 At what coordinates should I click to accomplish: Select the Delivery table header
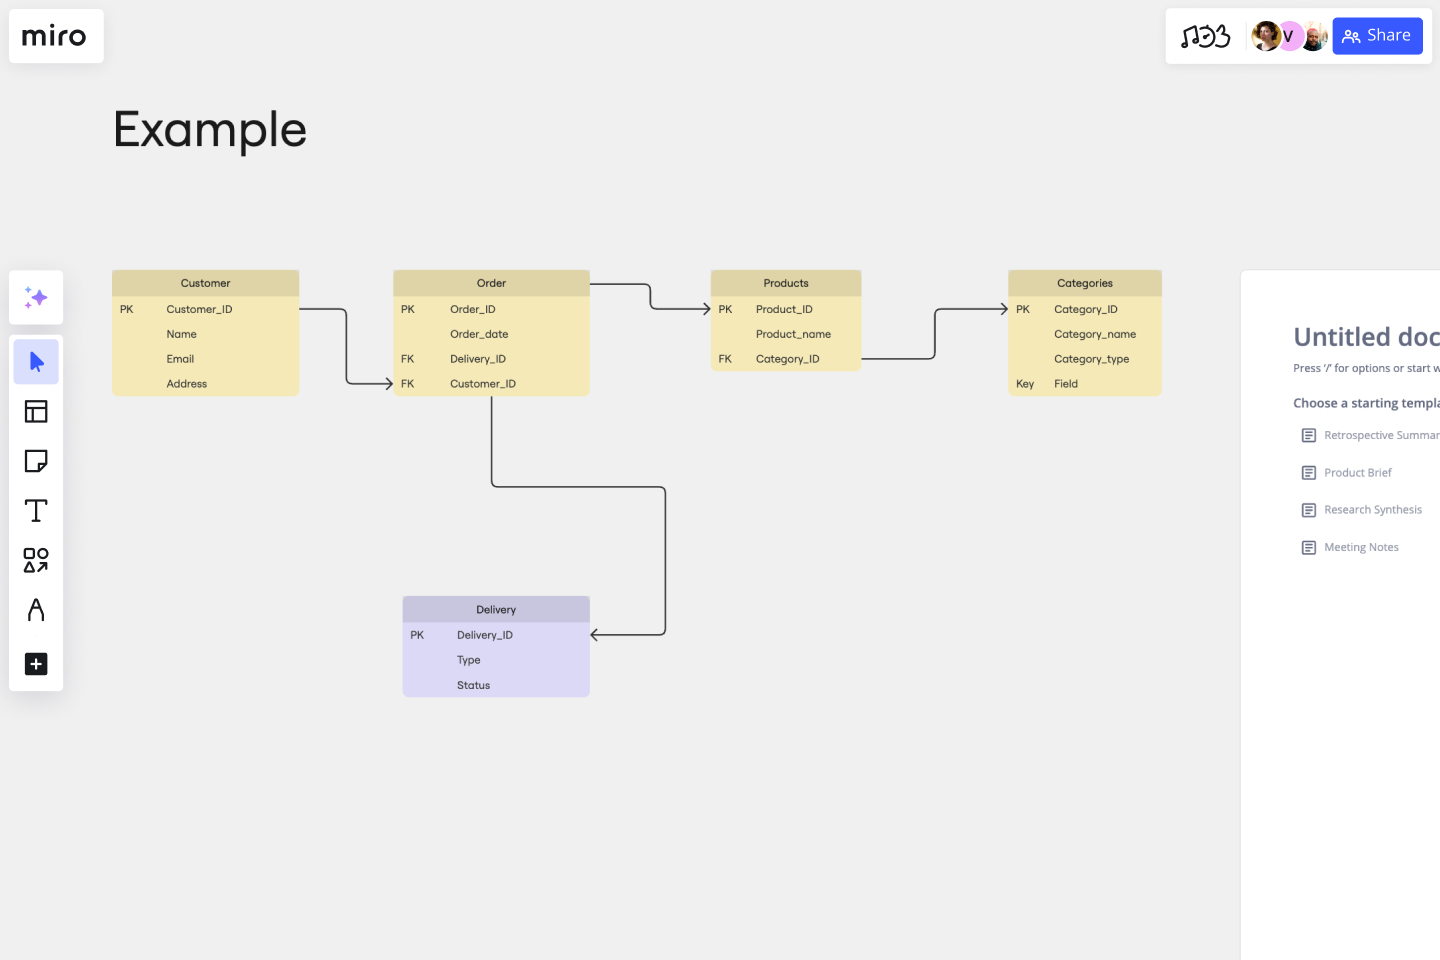pyautogui.click(x=496, y=610)
